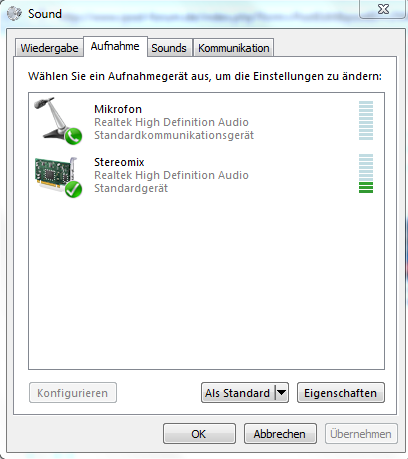Screen dimensions: 408x459
Task: Select the Stereomix sound card icon
Action: (58, 177)
